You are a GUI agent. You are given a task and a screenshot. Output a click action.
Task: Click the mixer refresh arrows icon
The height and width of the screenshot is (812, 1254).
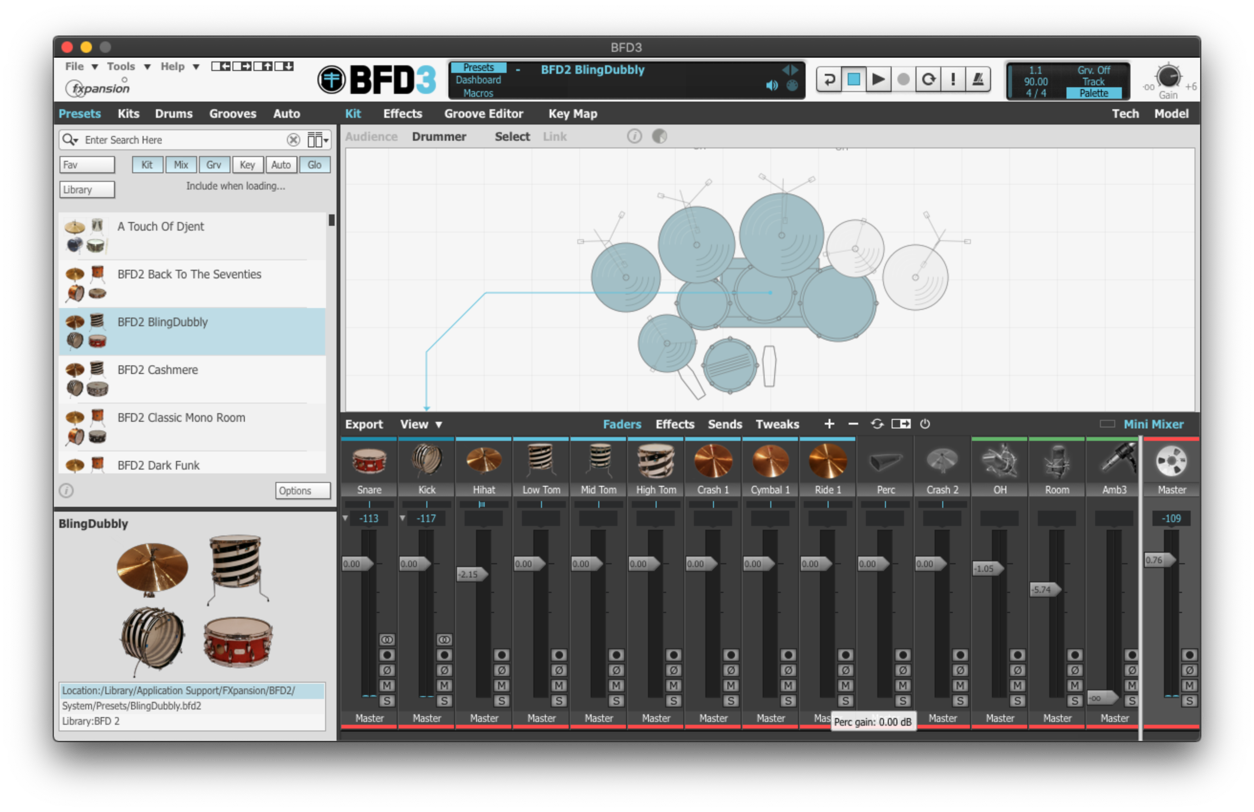coord(877,424)
